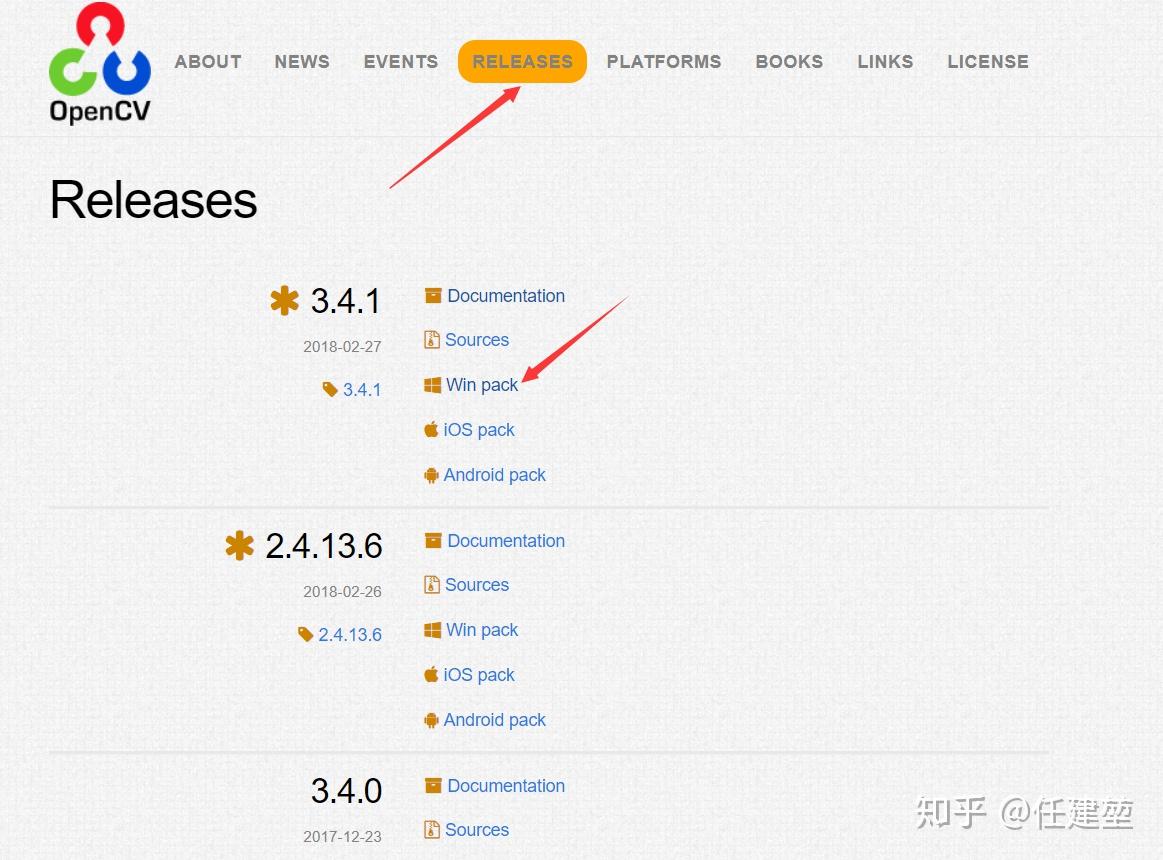Click the OpenCV logo
Viewport: 1163px width, 860px height.
(x=100, y=62)
